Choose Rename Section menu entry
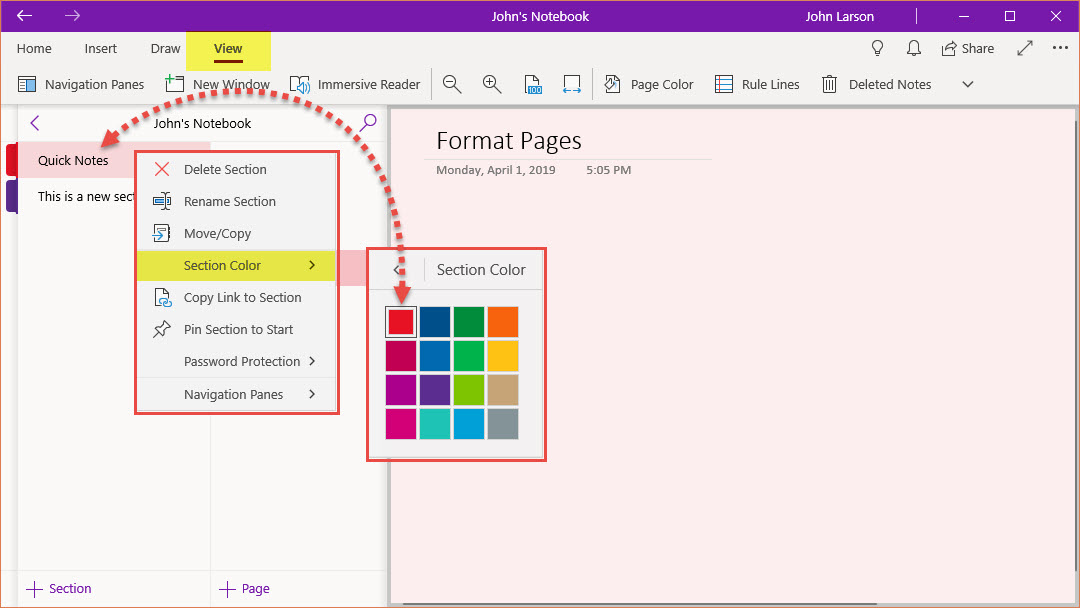 click(229, 201)
